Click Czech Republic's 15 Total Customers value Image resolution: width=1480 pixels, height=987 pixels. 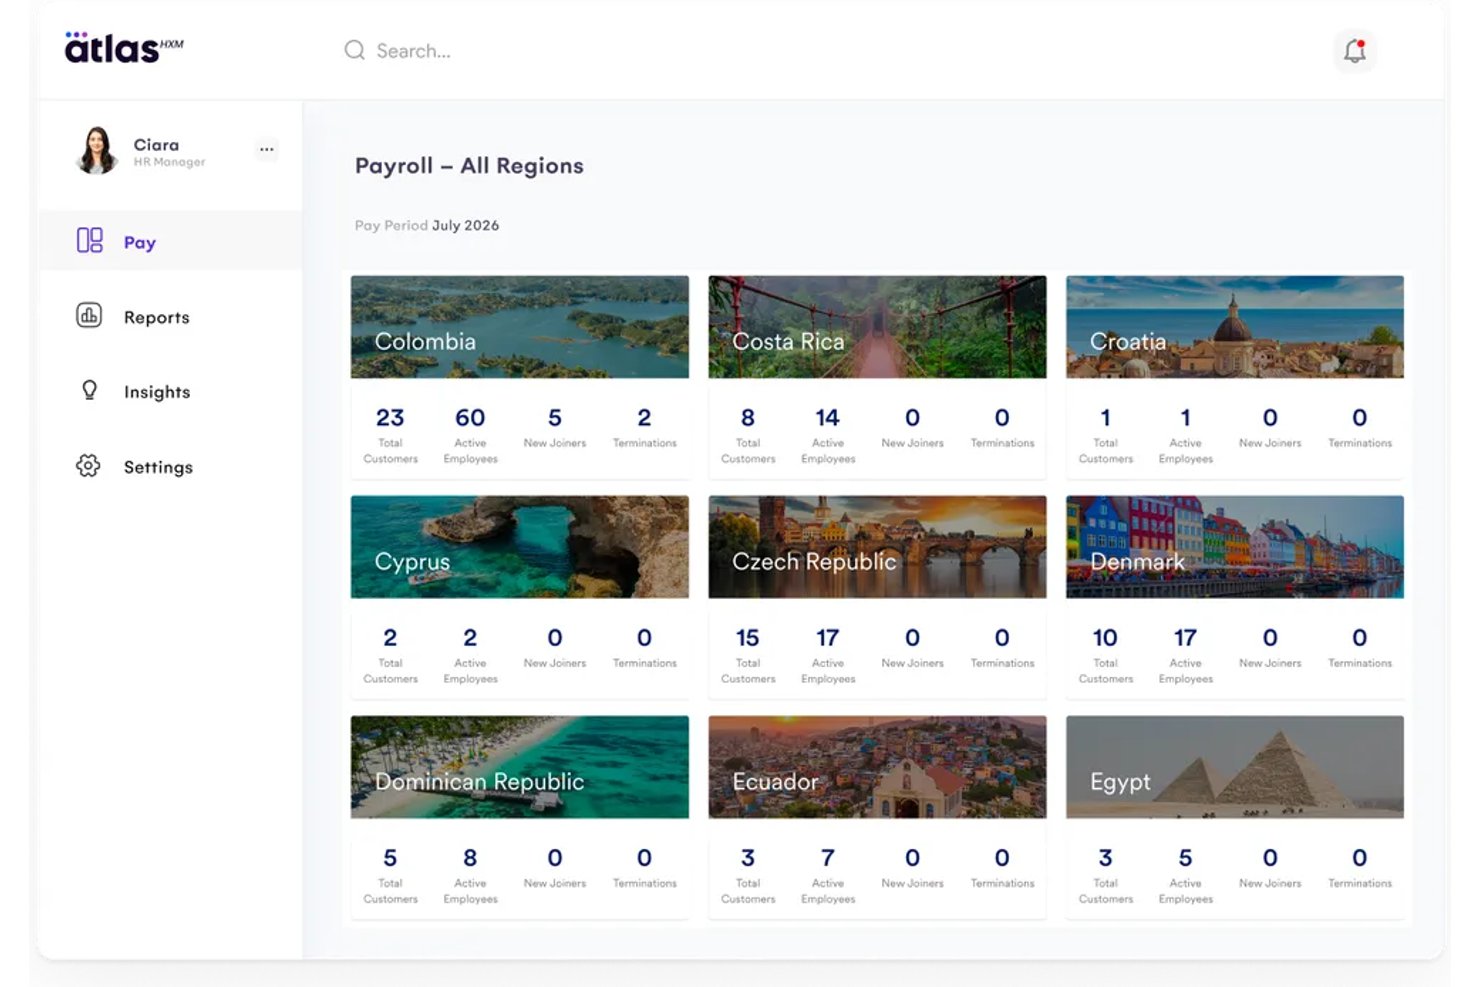tap(748, 637)
